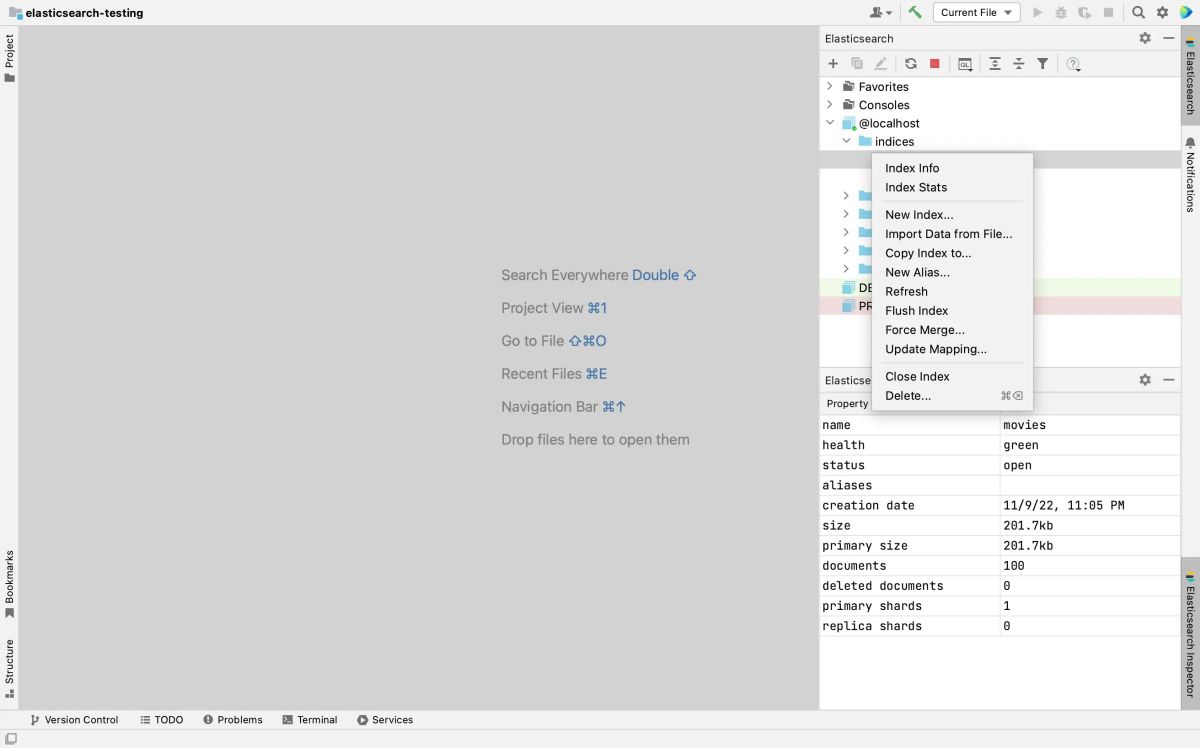Open the TODO tab
Viewport: 1200px width, 748px height.
(162, 720)
